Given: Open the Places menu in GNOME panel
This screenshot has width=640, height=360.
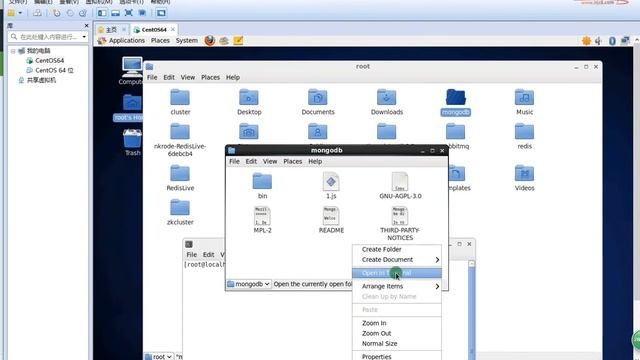Looking at the screenshot, I should pyautogui.click(x=160, y=40).
